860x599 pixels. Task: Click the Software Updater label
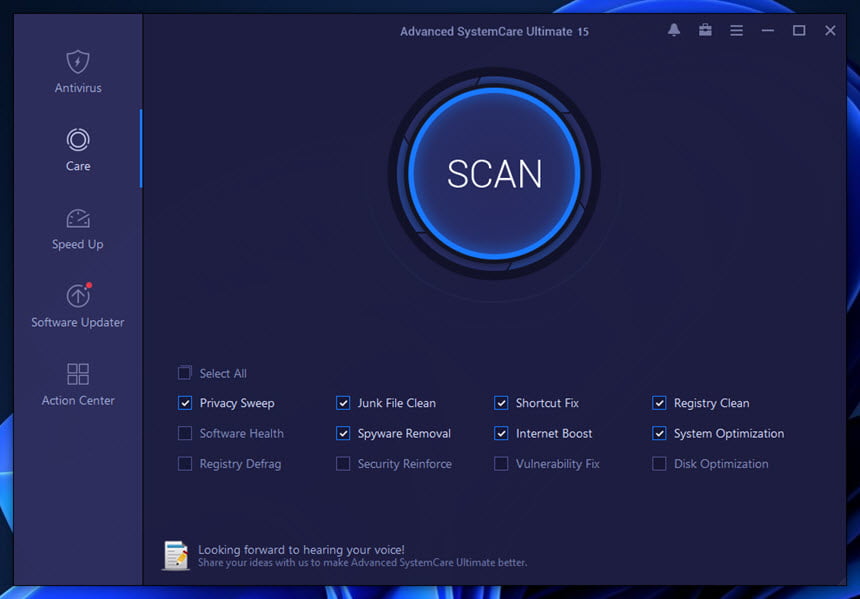[x=78, y=323]
